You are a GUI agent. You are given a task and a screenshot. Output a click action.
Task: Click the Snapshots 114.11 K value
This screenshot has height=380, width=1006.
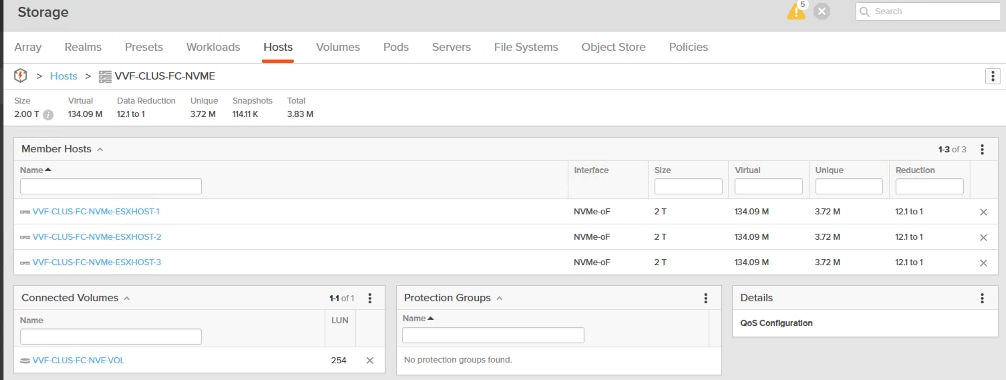[x=246, y=115]
